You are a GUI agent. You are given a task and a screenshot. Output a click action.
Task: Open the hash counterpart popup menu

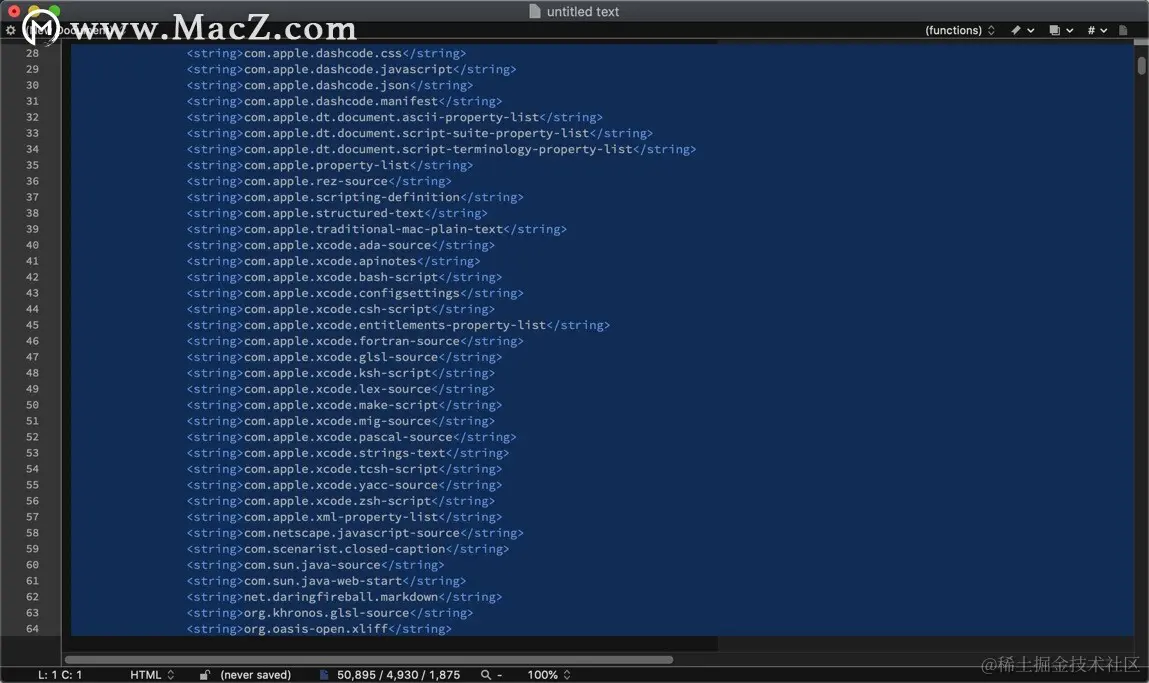coord(1097,30)
